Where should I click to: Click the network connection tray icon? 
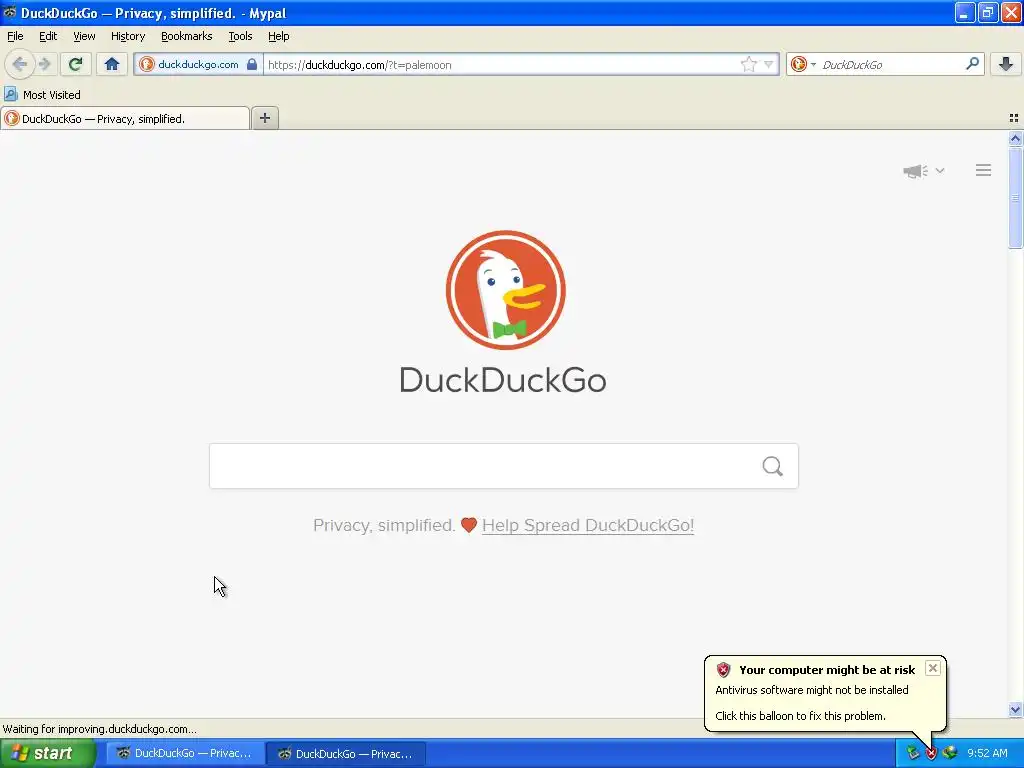950,754
